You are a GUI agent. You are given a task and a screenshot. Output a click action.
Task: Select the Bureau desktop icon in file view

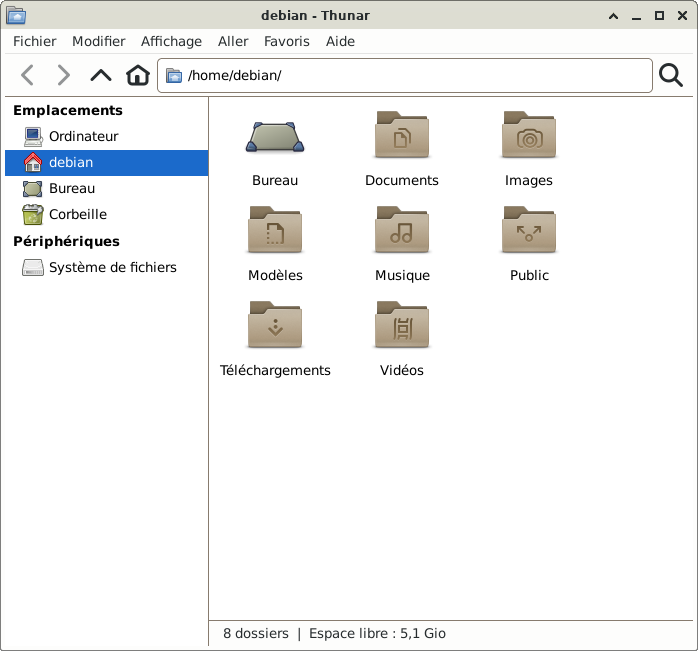275,137
